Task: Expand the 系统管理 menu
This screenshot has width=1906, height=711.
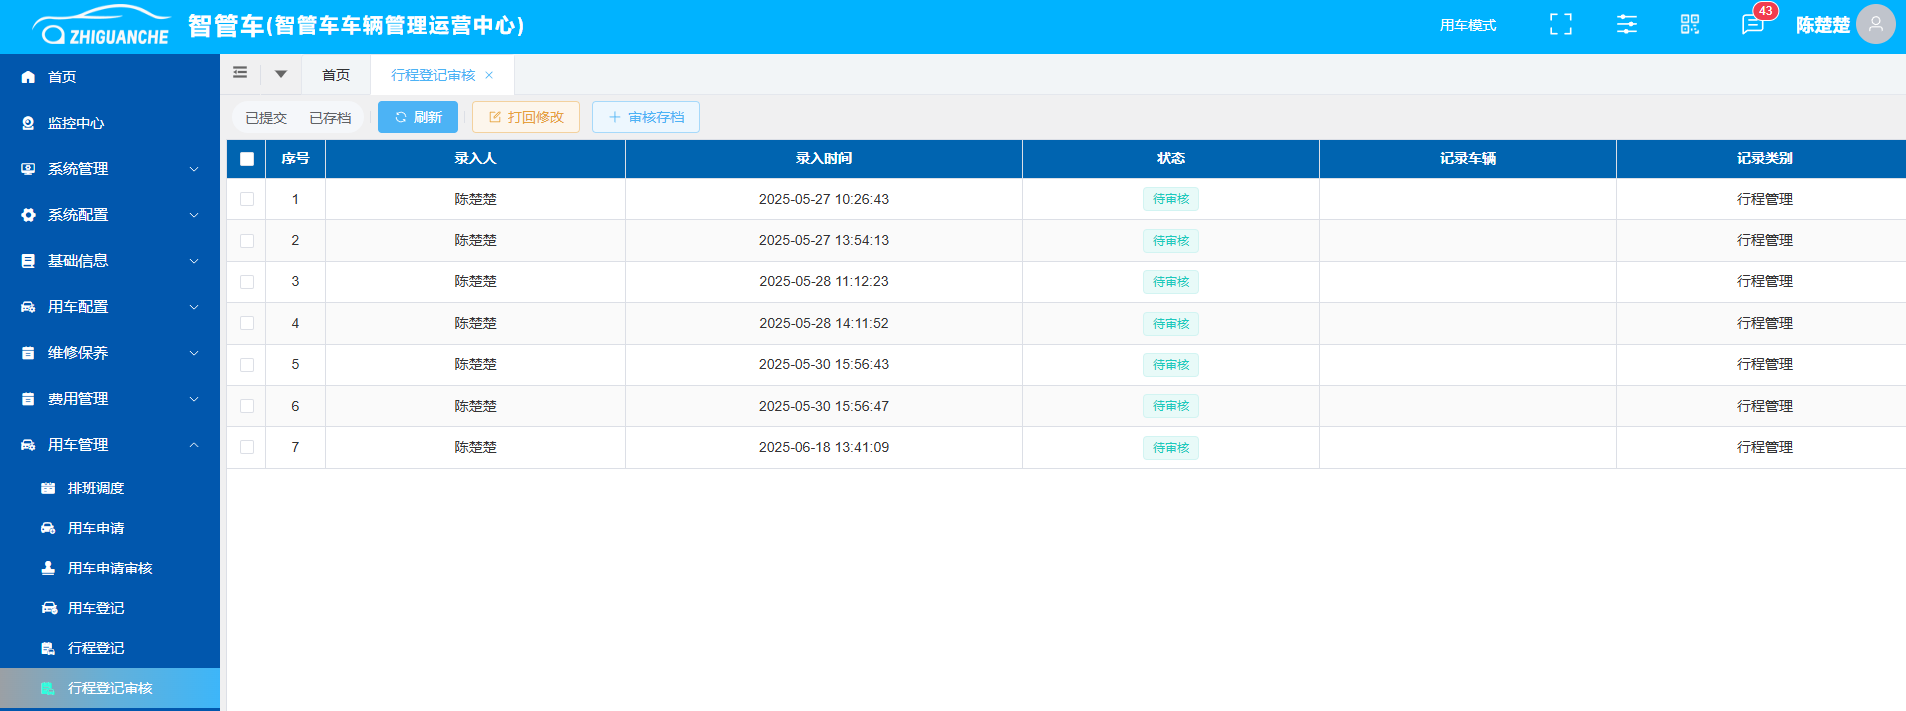Action: 110,169
